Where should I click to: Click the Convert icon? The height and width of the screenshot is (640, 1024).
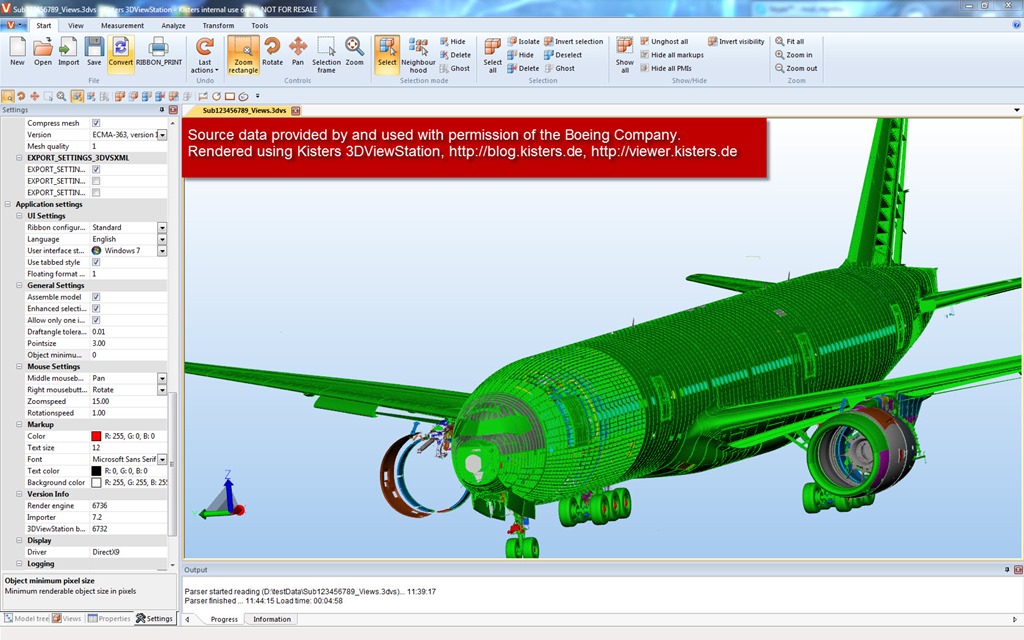[120, 52]
